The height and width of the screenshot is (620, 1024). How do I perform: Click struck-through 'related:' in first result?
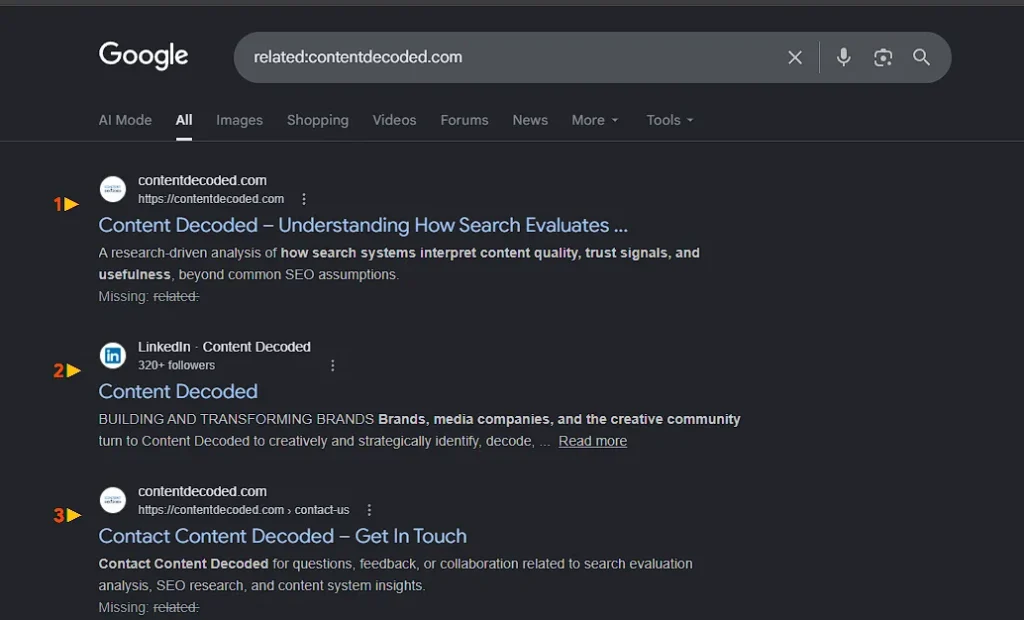(x=176, y=297)
